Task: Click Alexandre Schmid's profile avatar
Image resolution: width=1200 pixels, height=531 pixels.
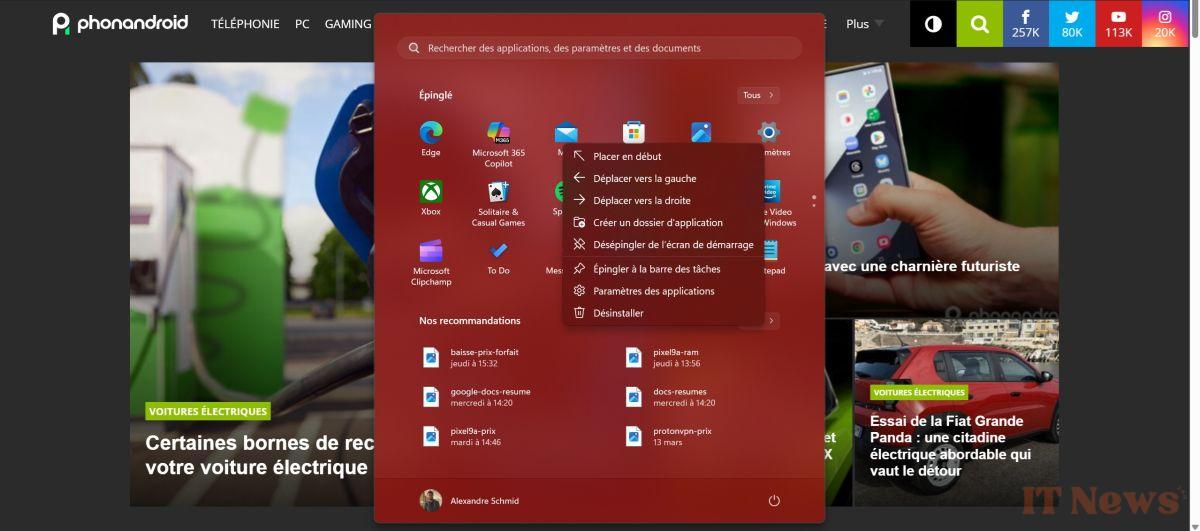Action: [431, 500]
